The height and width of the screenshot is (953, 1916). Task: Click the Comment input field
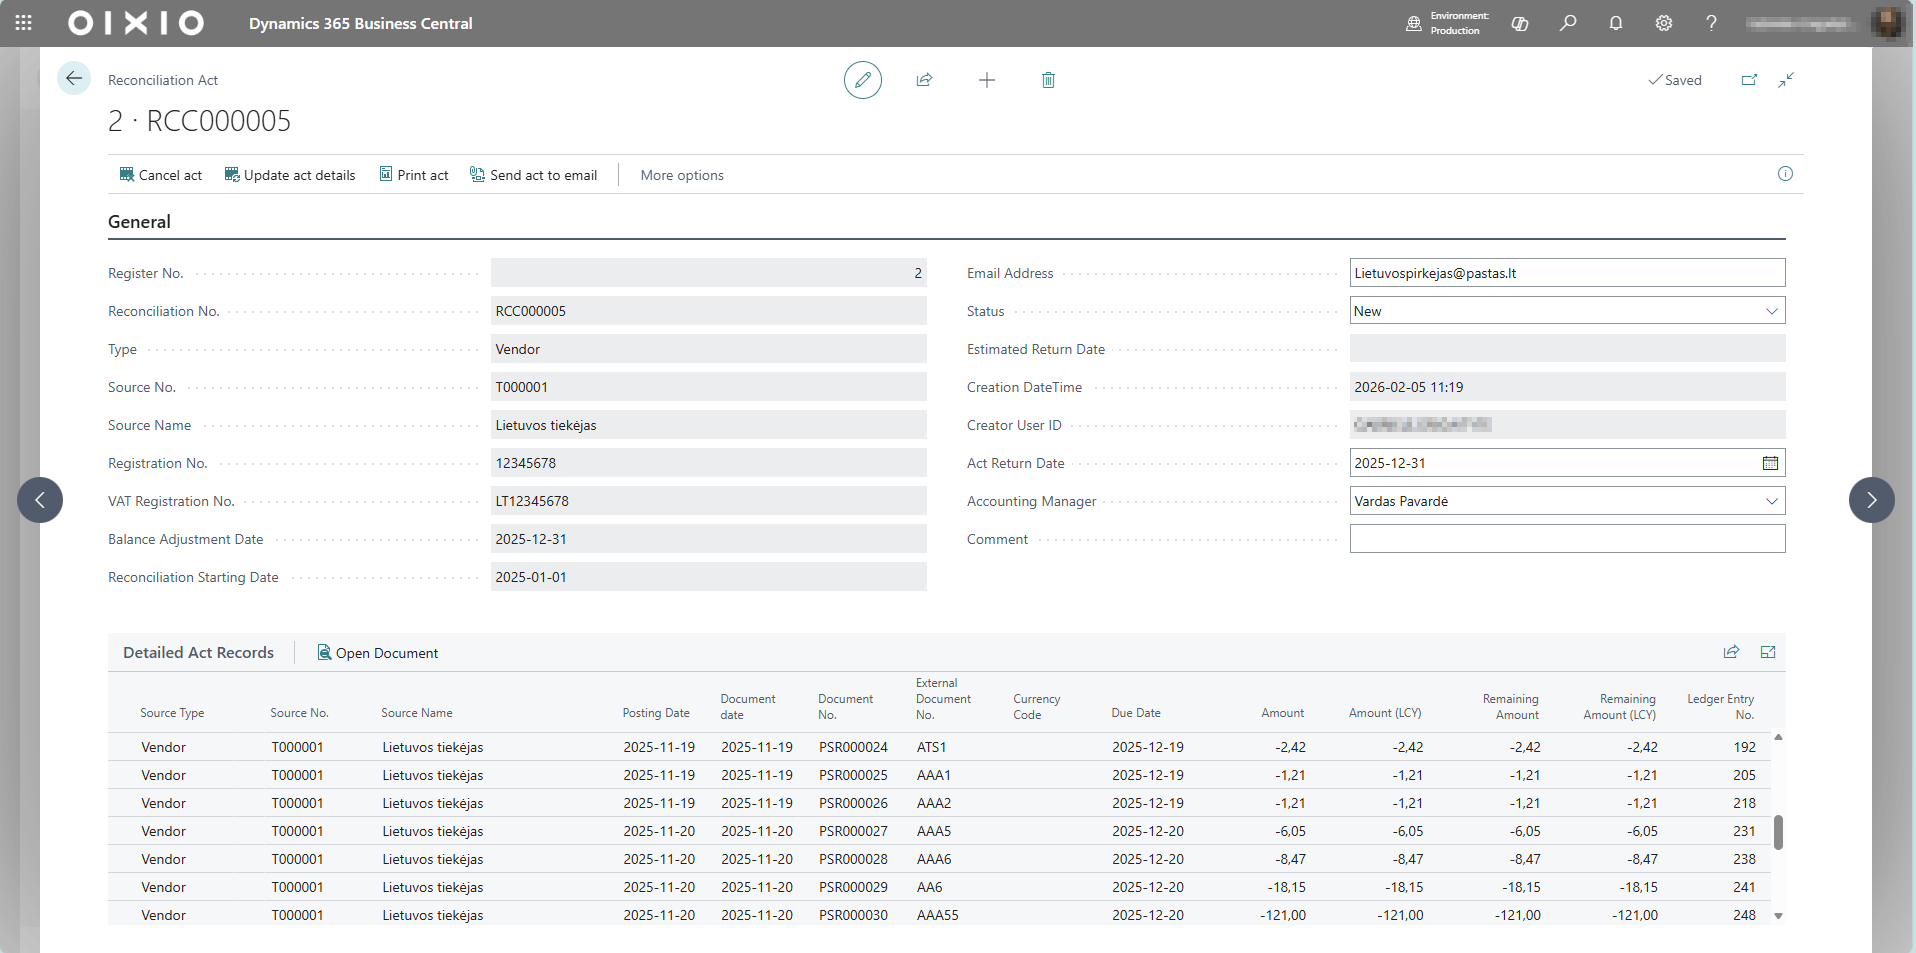coord(1566,539)
